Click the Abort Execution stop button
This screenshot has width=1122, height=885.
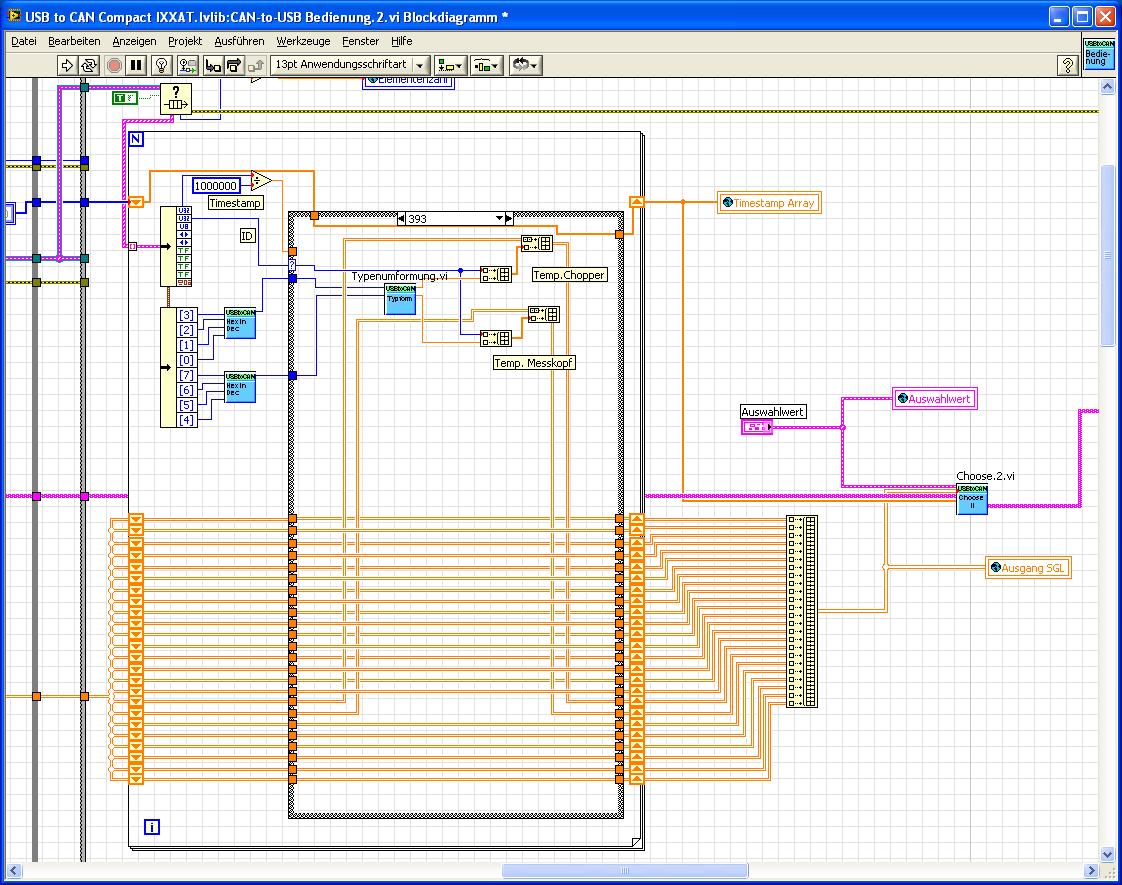coord(113,65)
